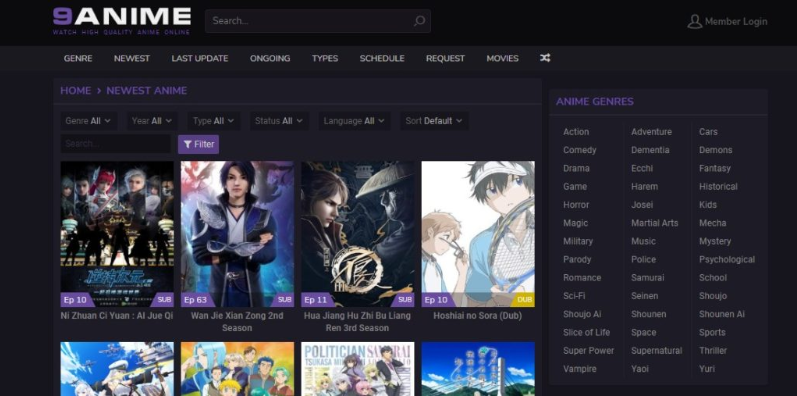Select the Adventure genre
The image size is (797, 396).
651,132
